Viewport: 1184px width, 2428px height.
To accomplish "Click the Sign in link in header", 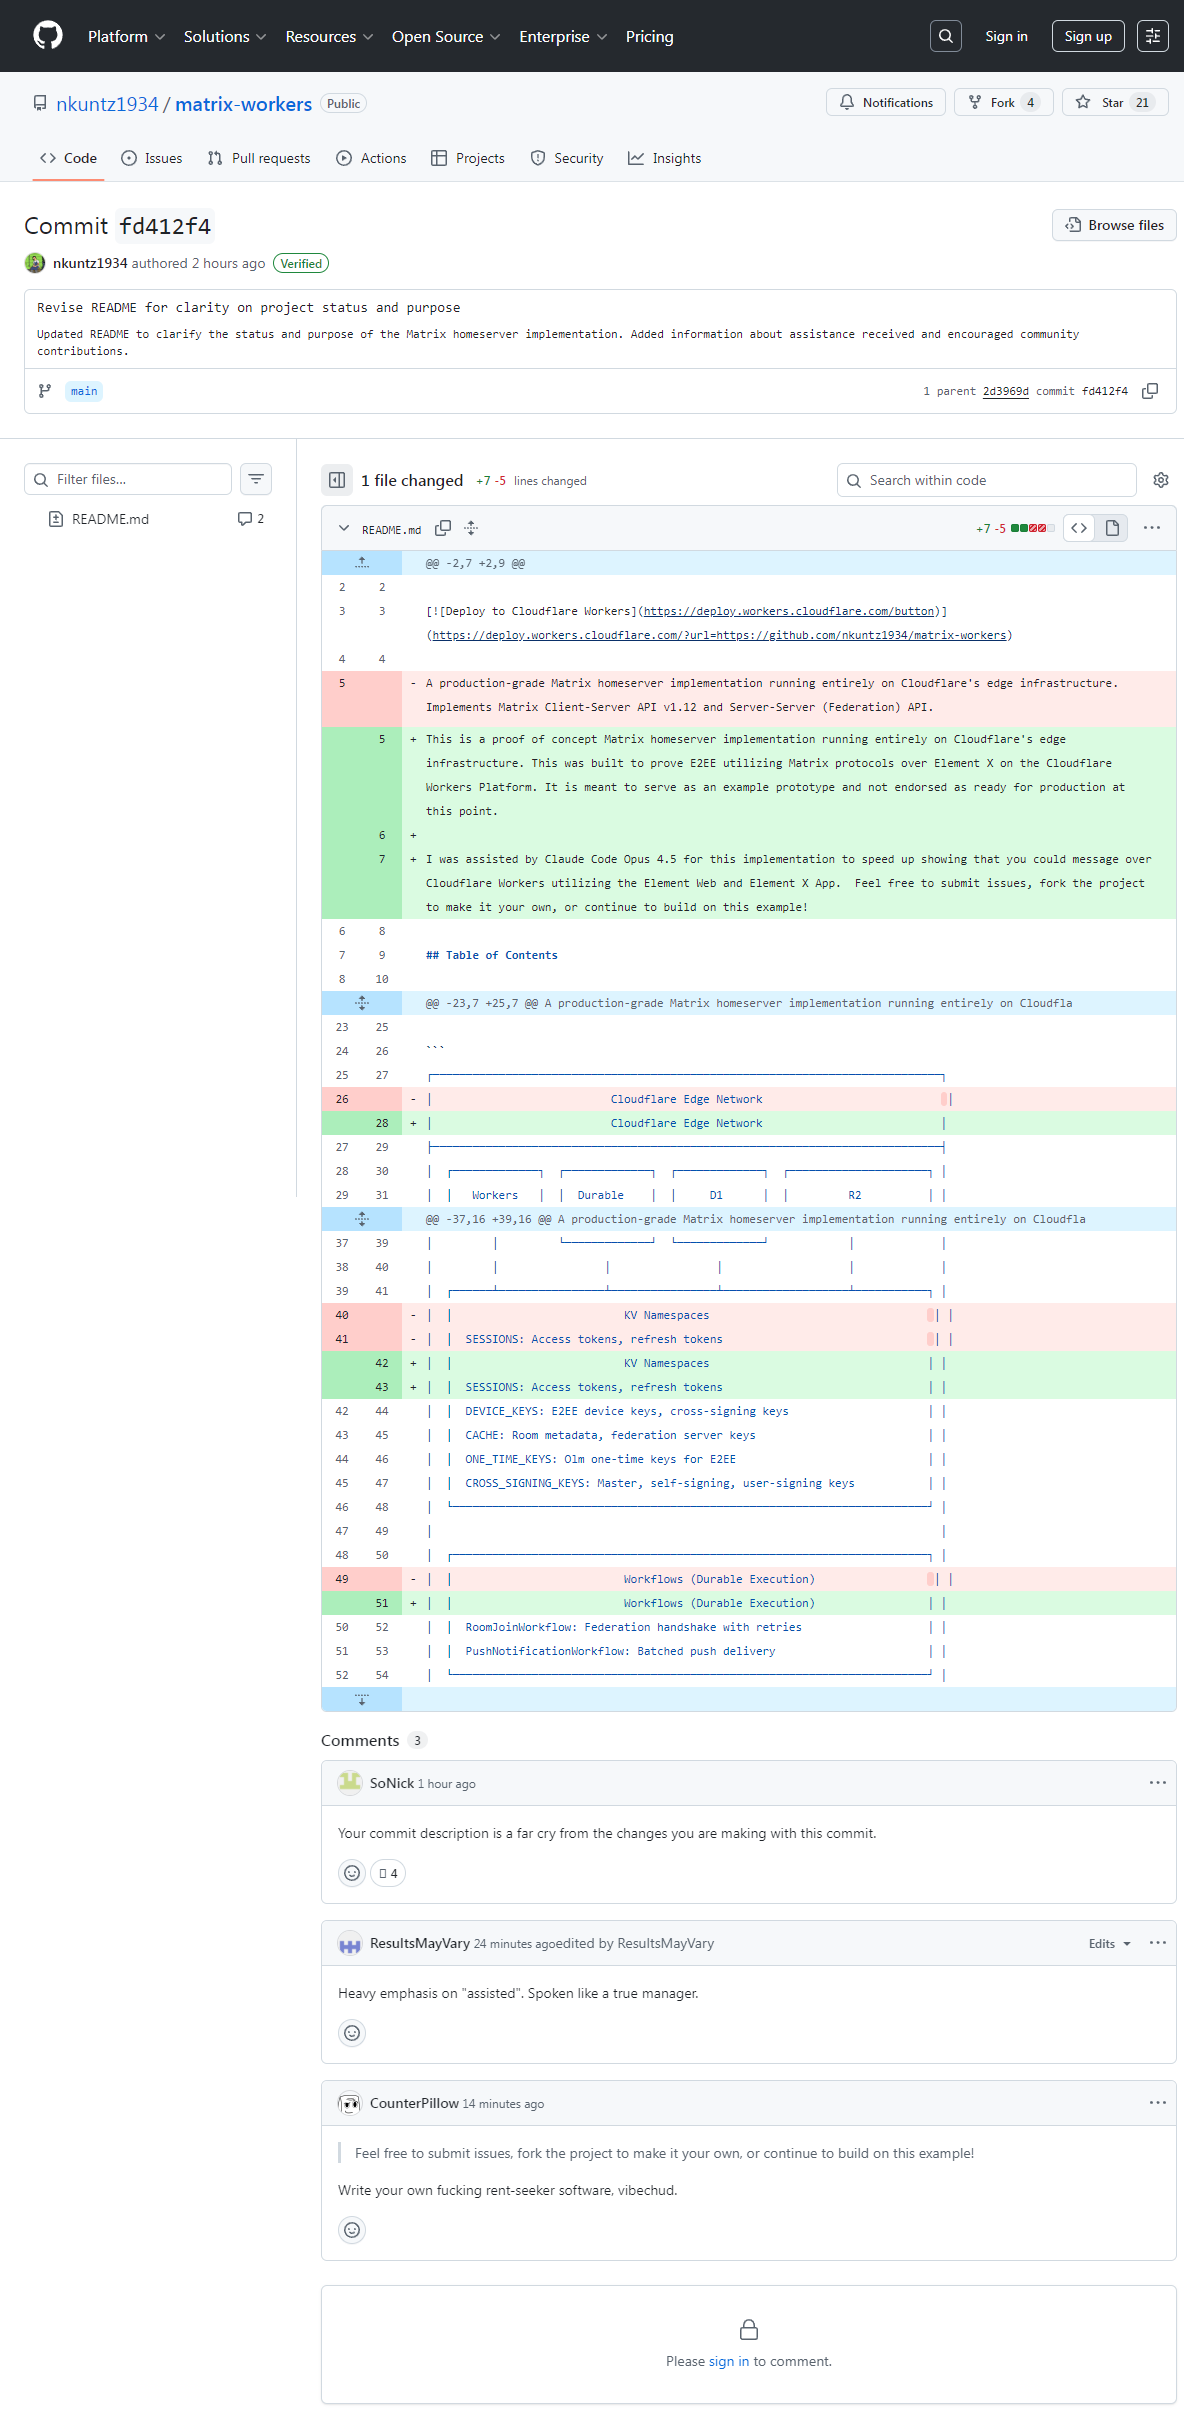I will tap(1006, 36).
